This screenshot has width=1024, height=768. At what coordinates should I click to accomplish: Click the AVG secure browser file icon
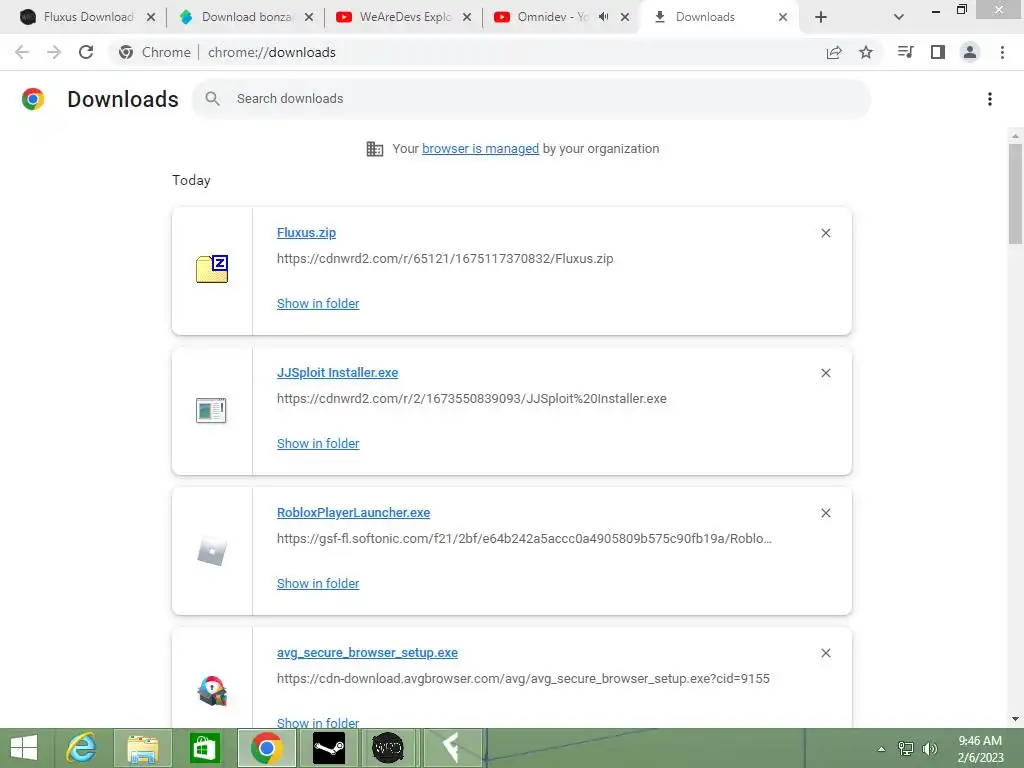(x=212, y=691)
